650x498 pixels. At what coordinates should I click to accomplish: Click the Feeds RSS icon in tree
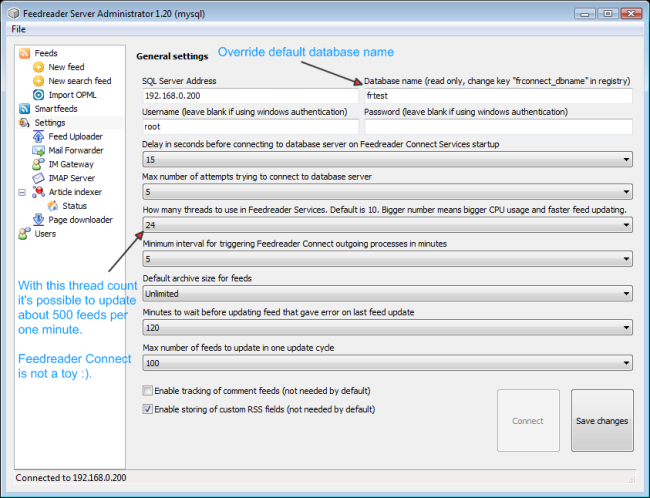point(25,53)
